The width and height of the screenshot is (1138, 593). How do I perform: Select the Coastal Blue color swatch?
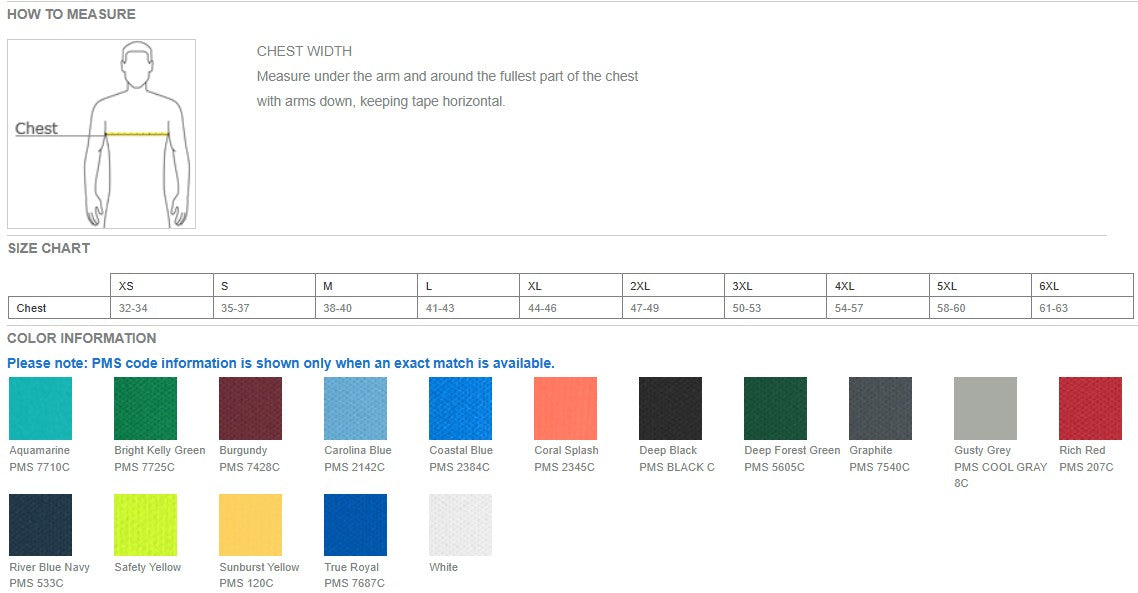pos(460,408)
